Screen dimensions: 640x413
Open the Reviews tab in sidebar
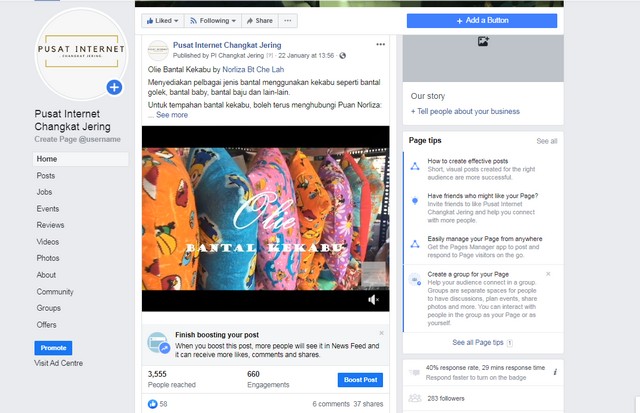50,225
